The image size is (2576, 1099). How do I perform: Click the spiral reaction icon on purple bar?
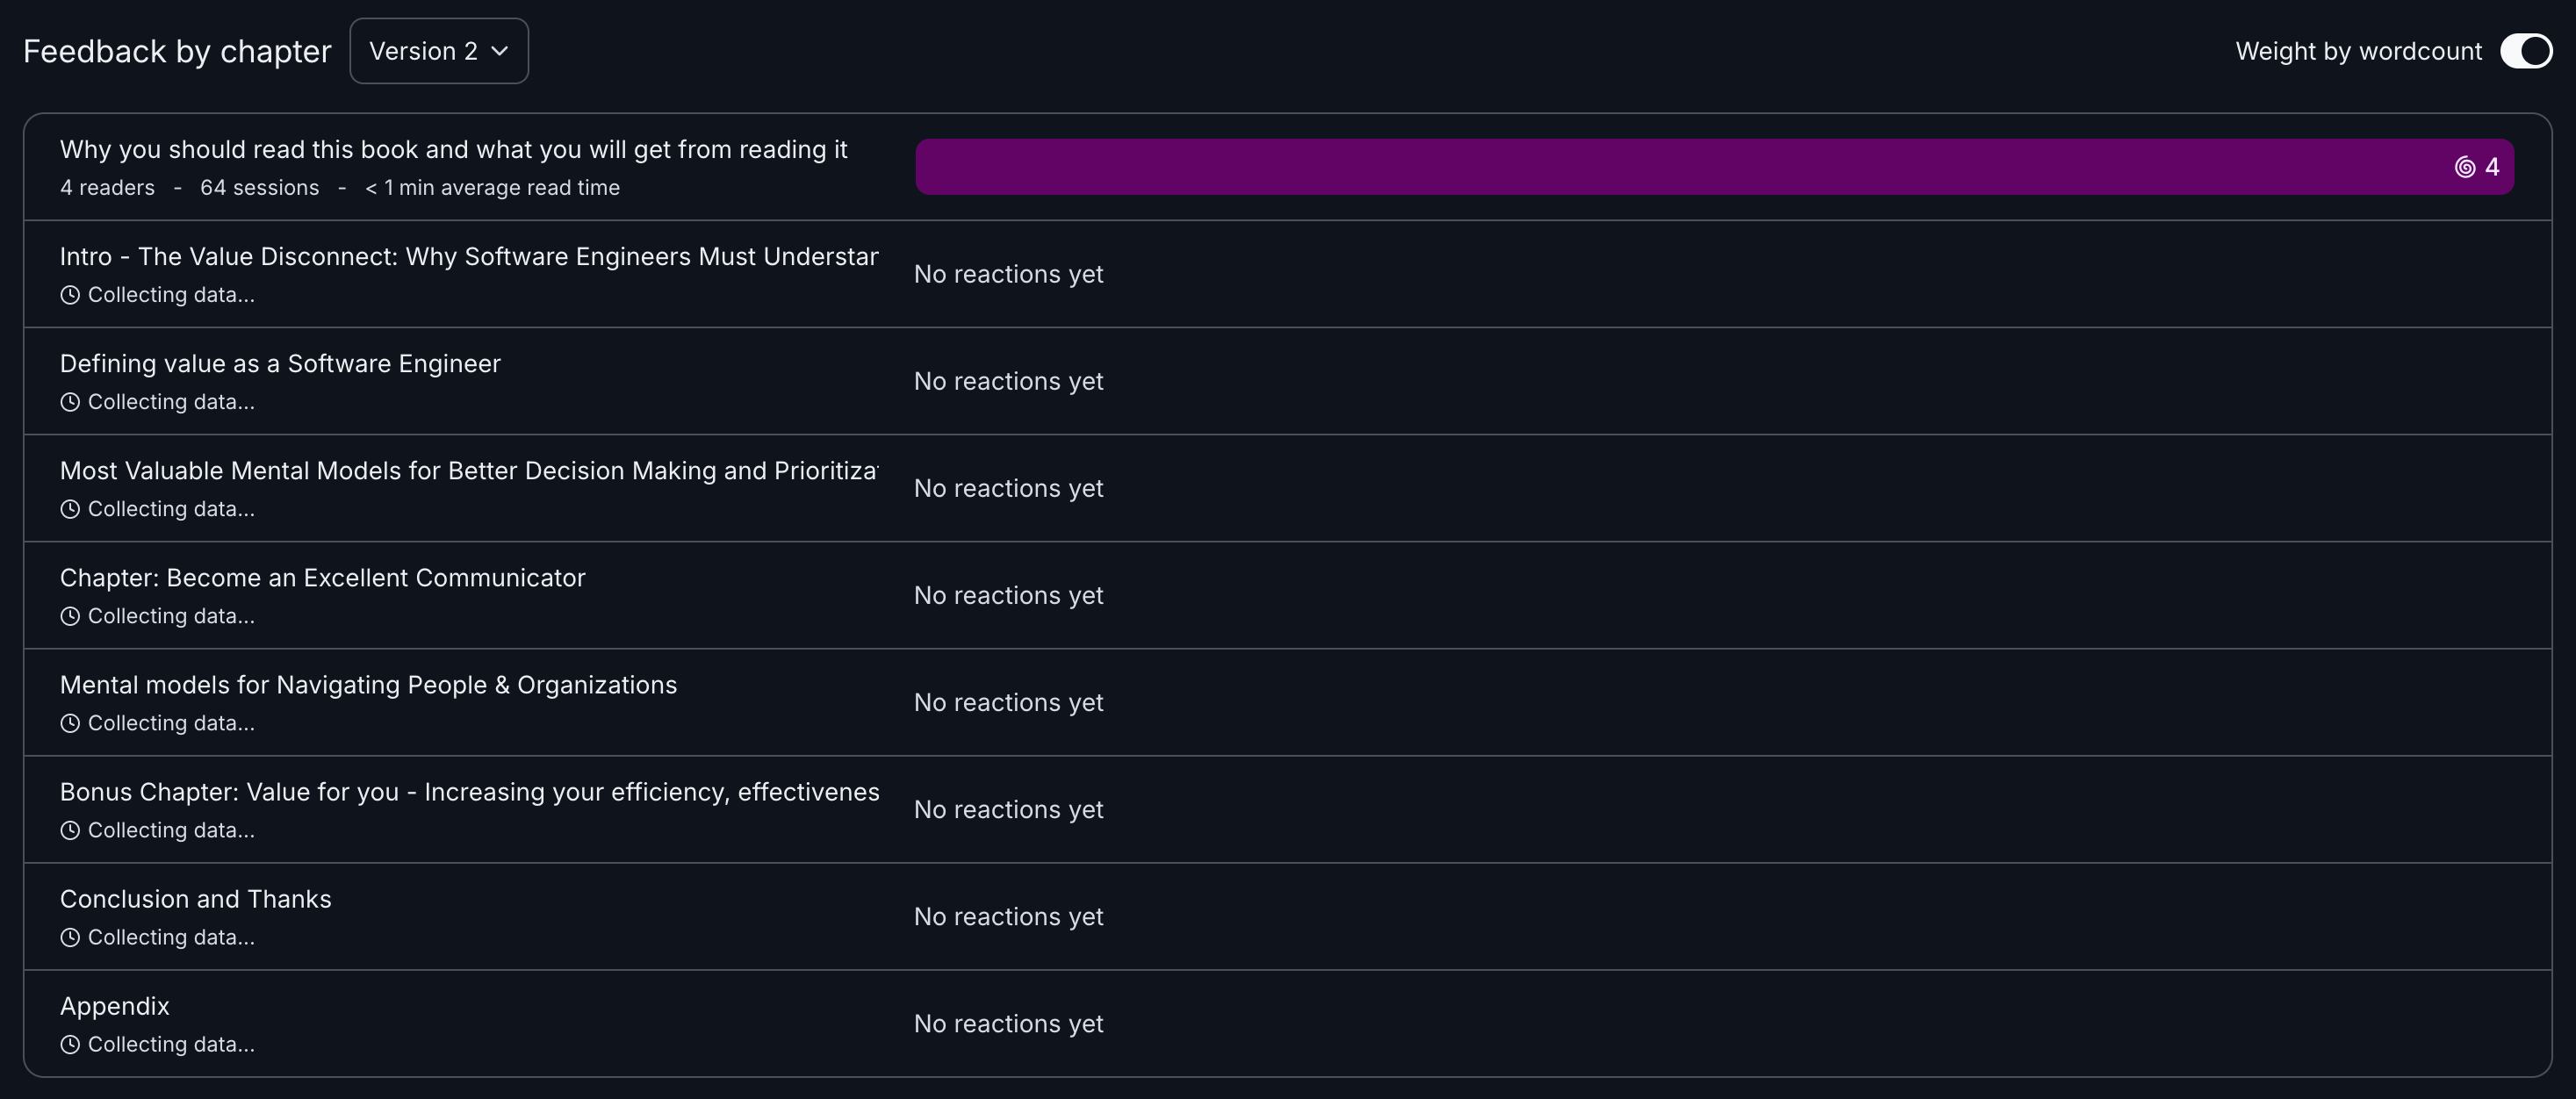click(2465, 167)
